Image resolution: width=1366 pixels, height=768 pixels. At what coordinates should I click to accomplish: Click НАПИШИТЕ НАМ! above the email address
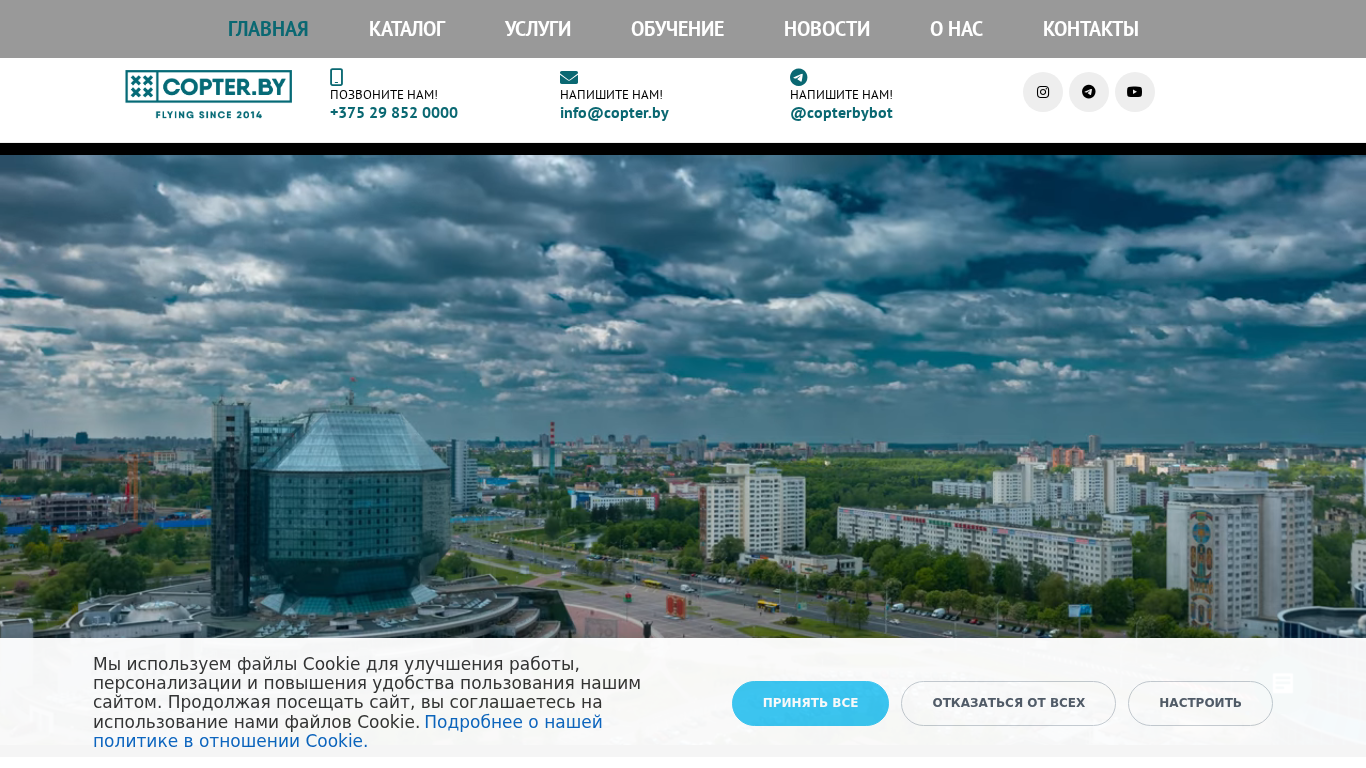pos(611,95)
